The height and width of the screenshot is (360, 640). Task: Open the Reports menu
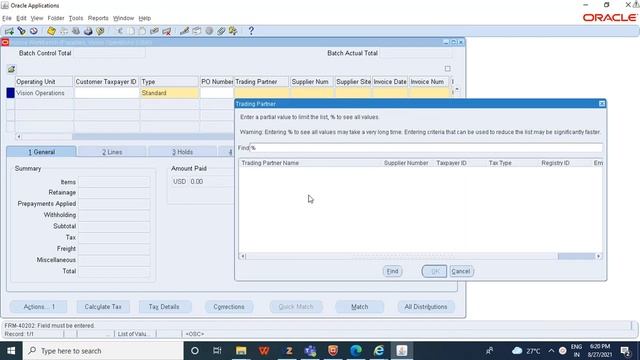(98, 18)
